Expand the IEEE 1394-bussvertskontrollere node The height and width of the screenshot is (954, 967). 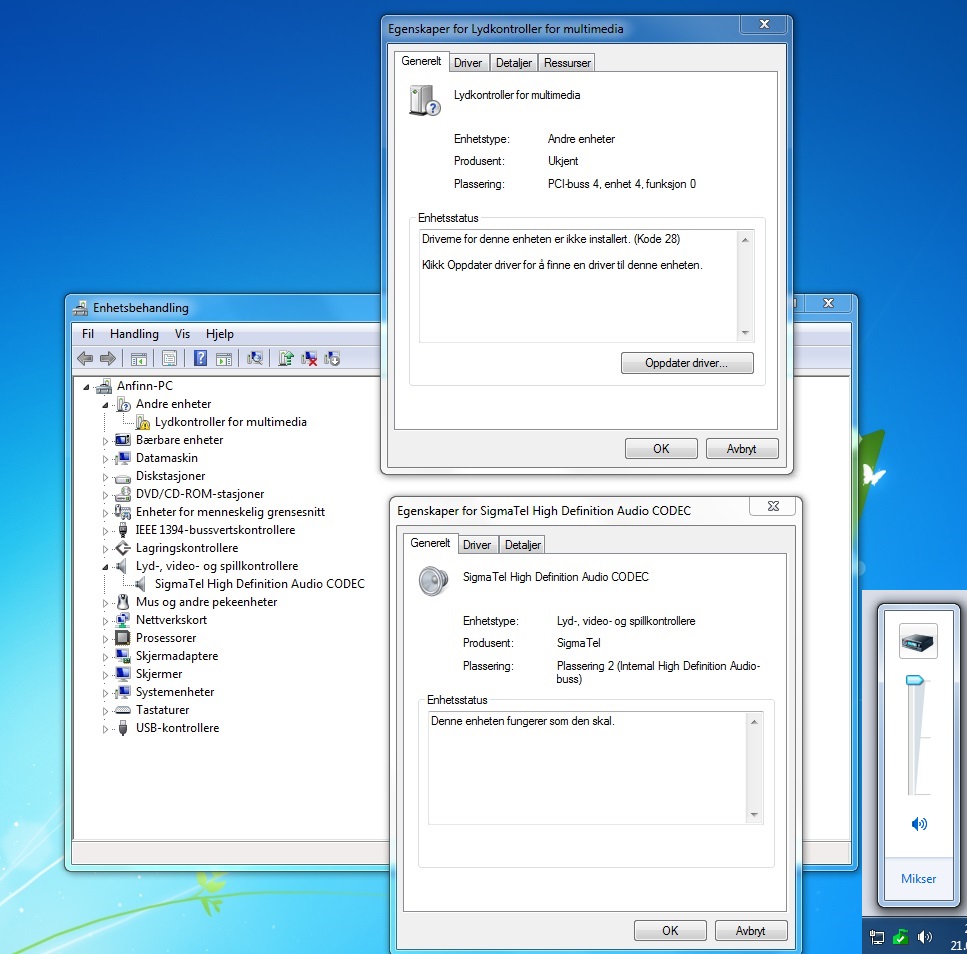[105, 530]
